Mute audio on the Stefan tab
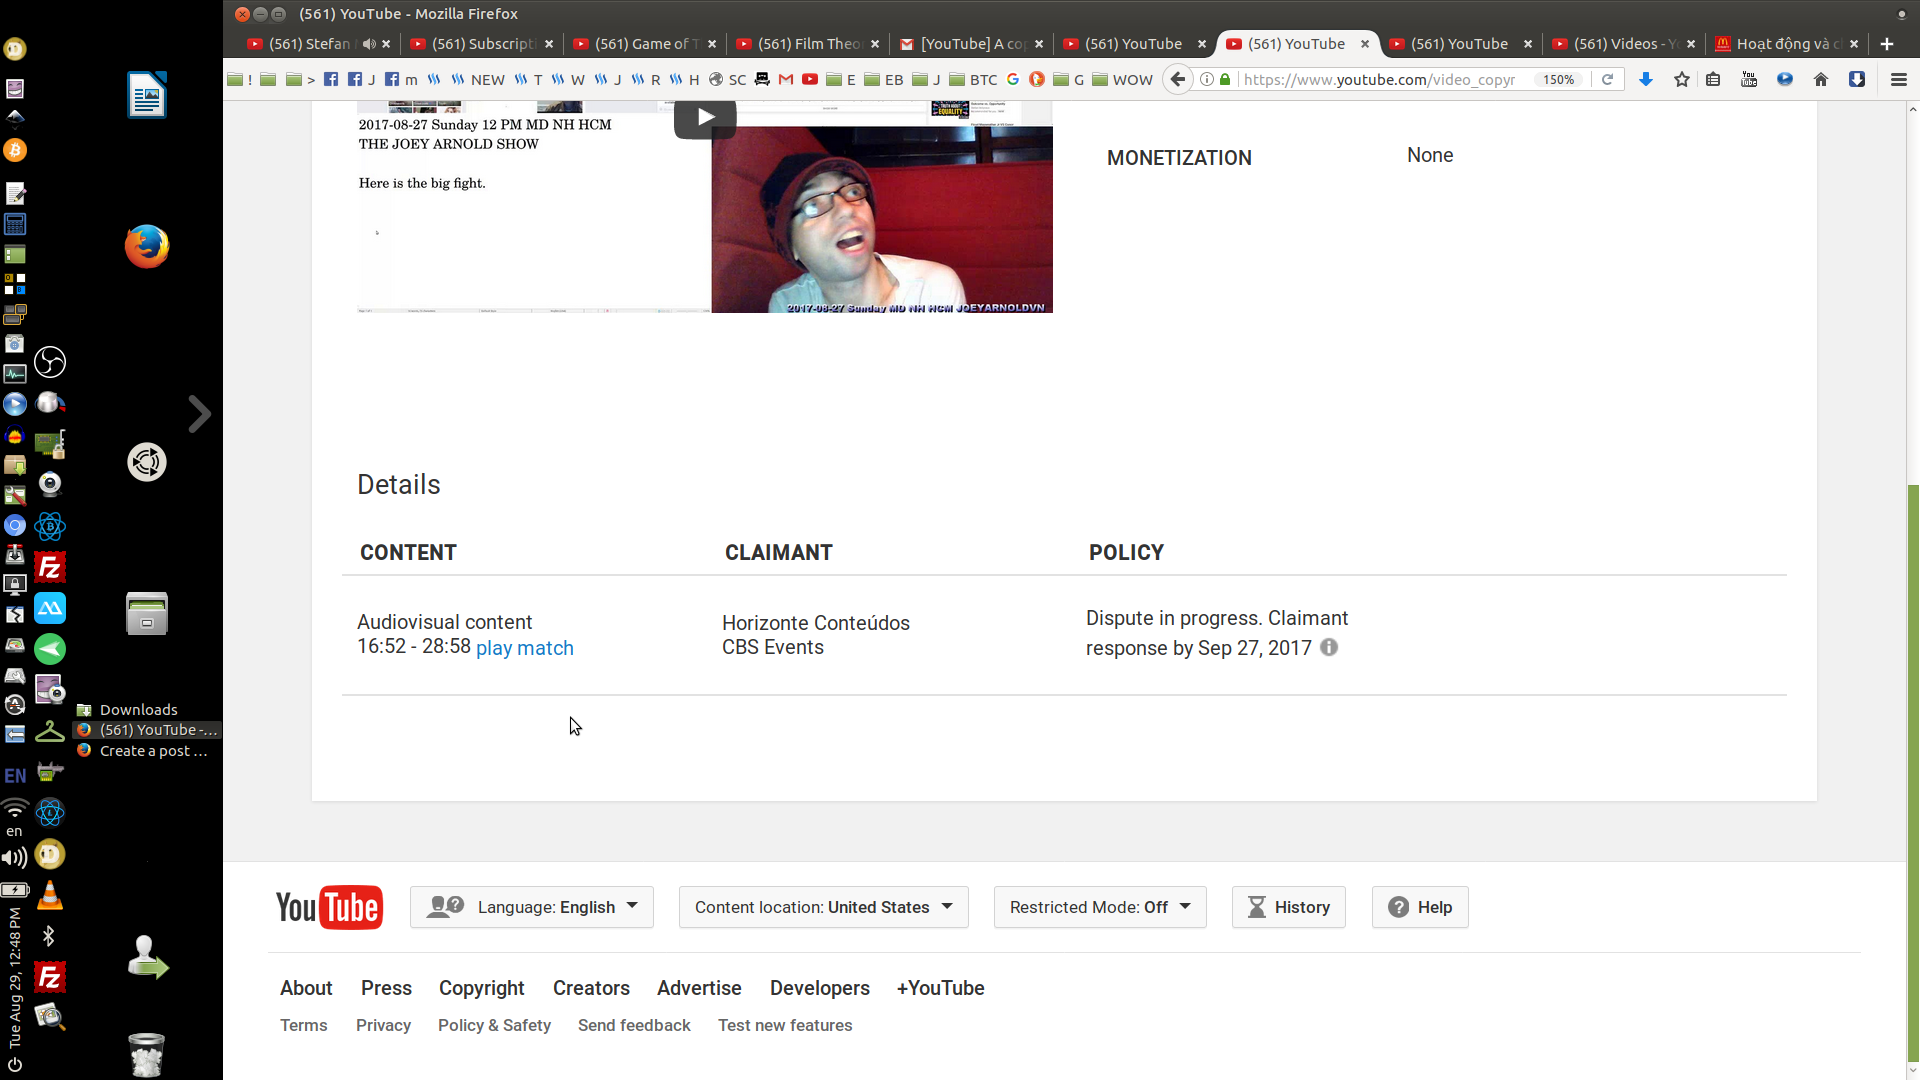The image size is (1920, 1080). 369,44
